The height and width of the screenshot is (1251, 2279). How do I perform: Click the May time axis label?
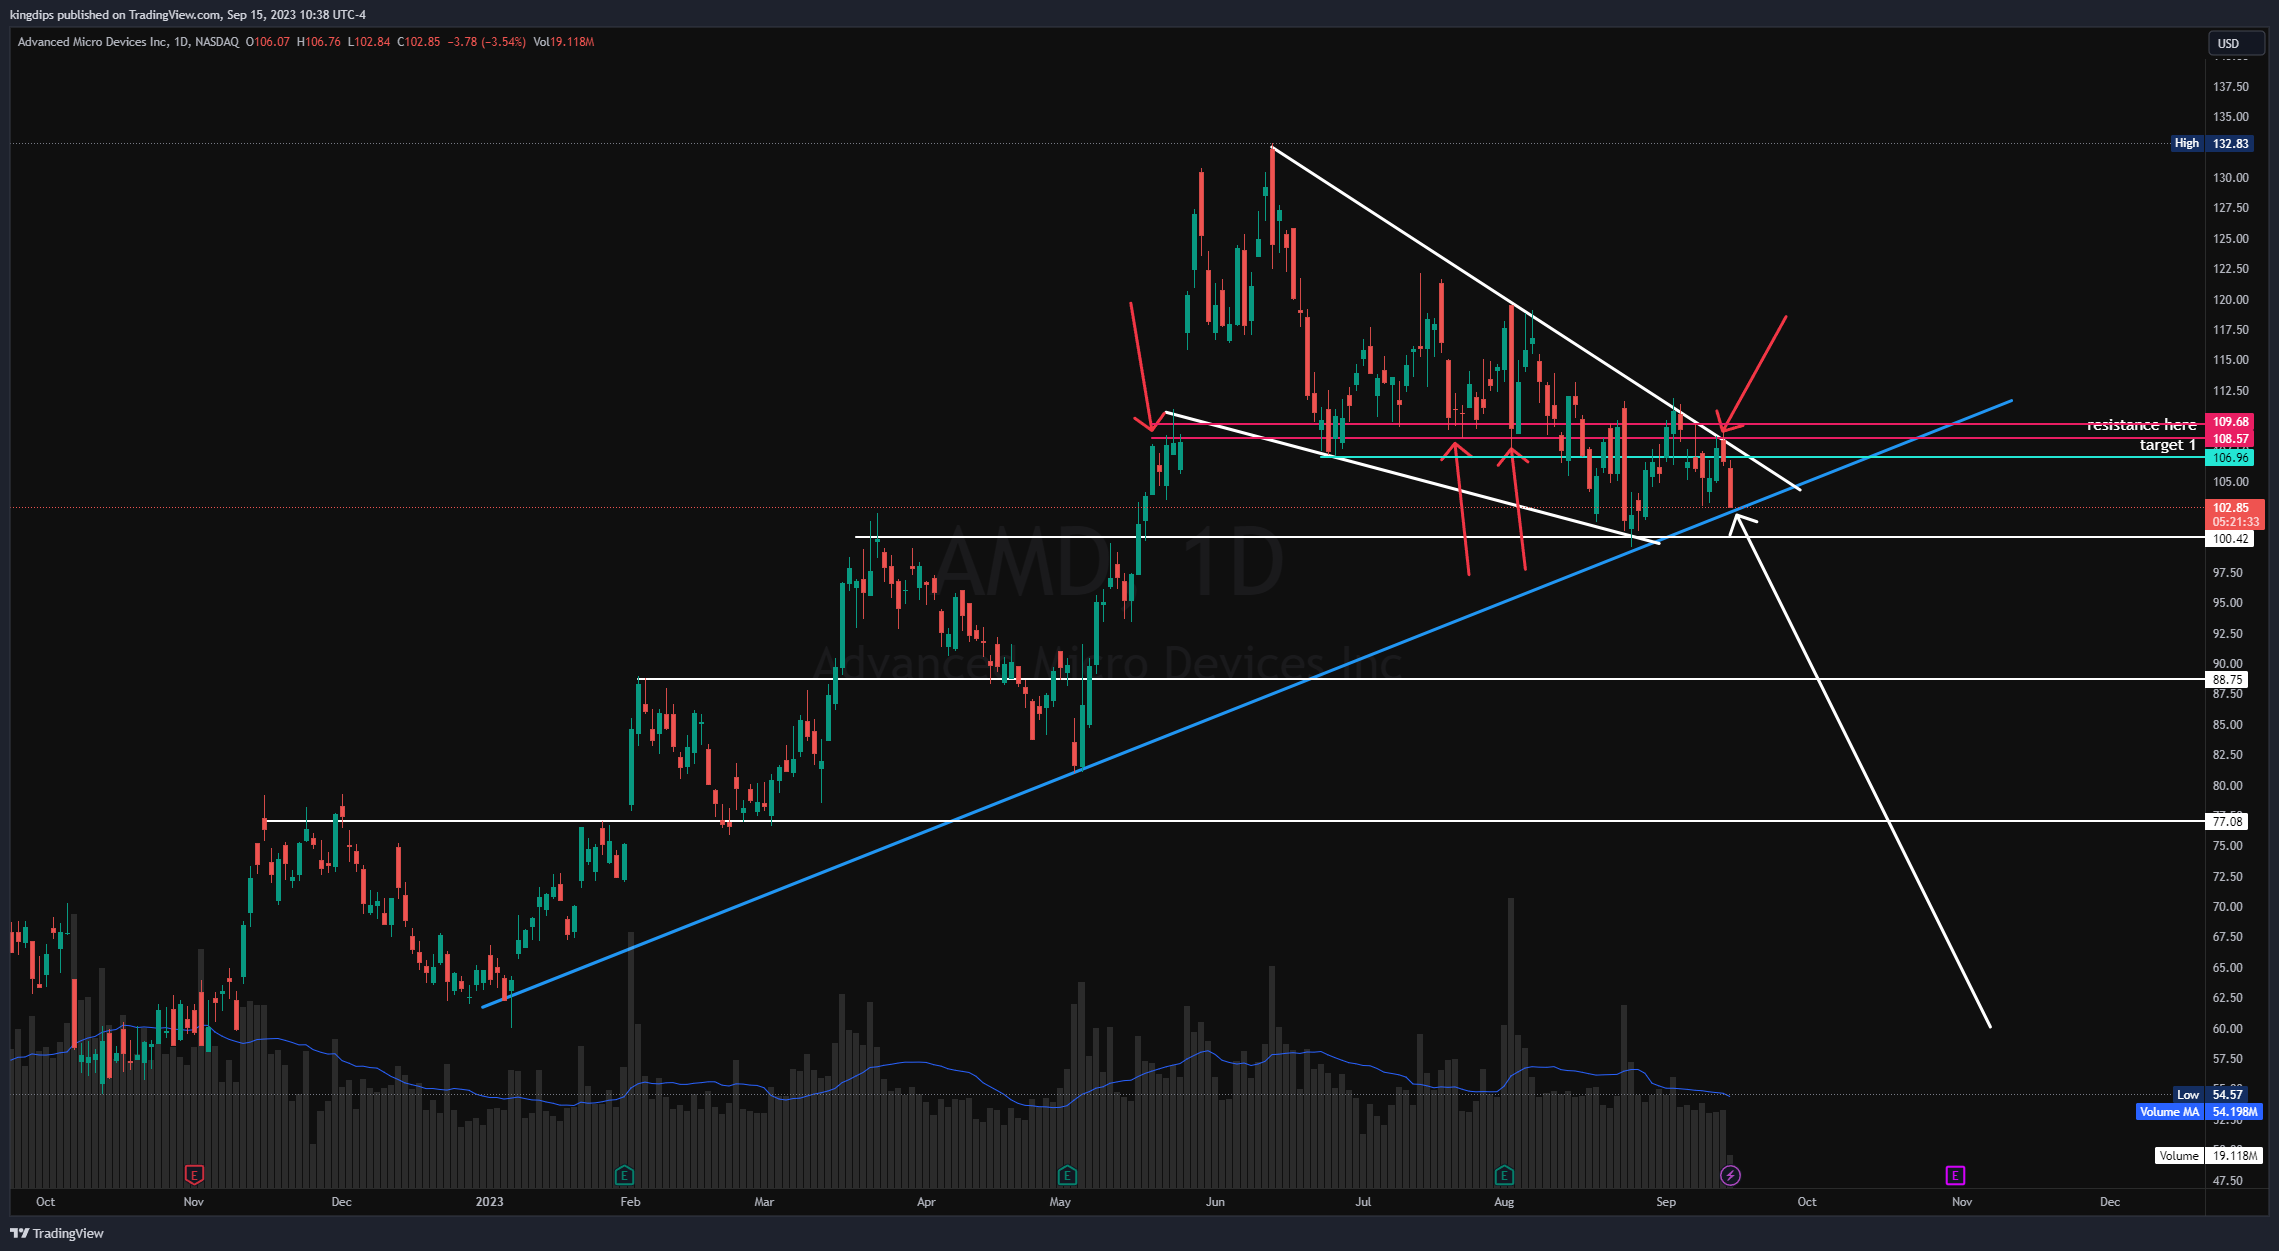1060,1202
